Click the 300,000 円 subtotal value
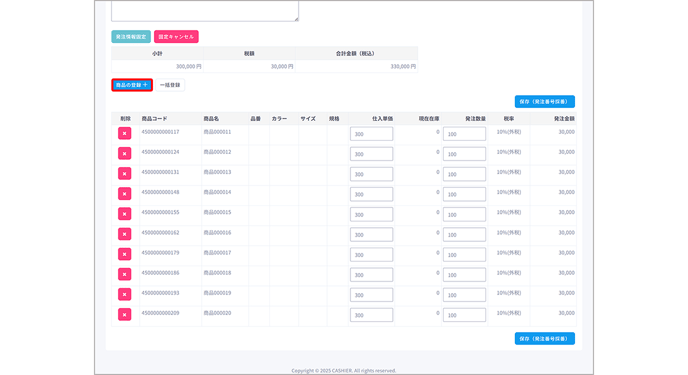The image size is (688, 375). (189, 67)
